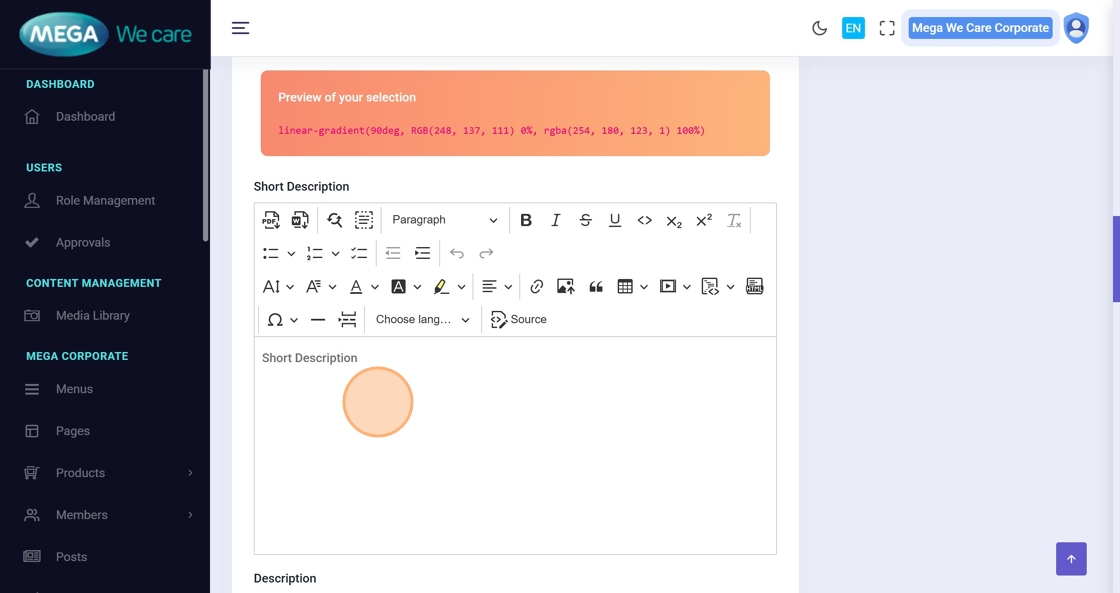Go to Role Management in sidebar
This screenshot has width=1120, height=593.
tap(105, 201)
